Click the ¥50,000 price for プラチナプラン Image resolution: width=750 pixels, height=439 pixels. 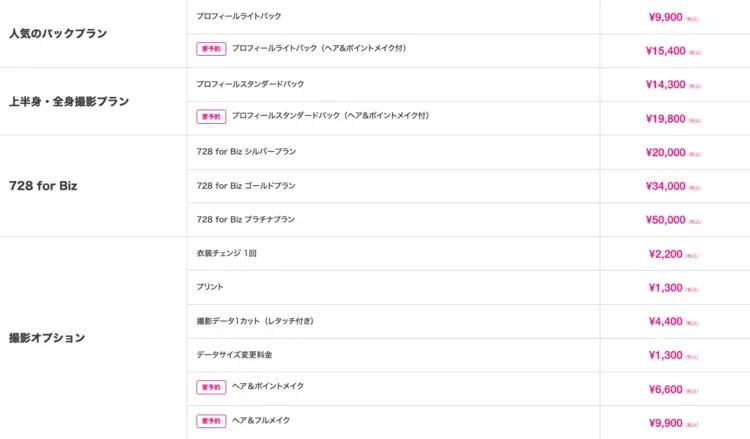(x=666, y=220)
